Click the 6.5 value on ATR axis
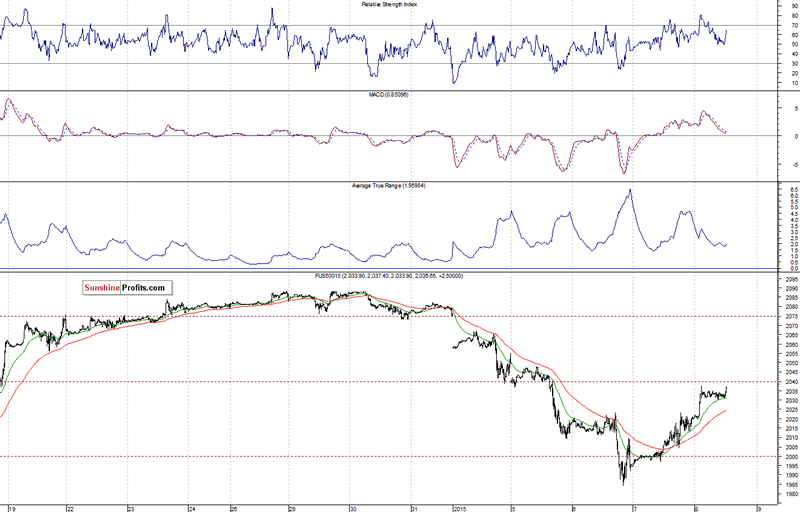Screen dimensions: 800x512 [x=766, y=189]
